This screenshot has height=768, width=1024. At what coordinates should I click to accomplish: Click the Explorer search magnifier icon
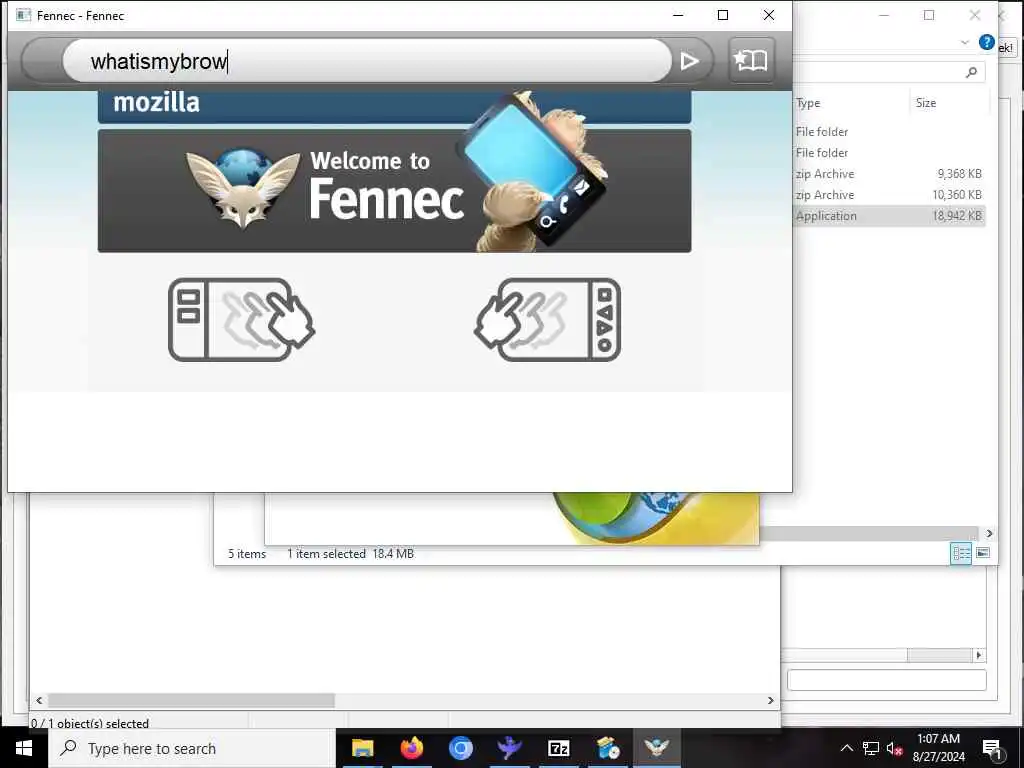point(971,72)
